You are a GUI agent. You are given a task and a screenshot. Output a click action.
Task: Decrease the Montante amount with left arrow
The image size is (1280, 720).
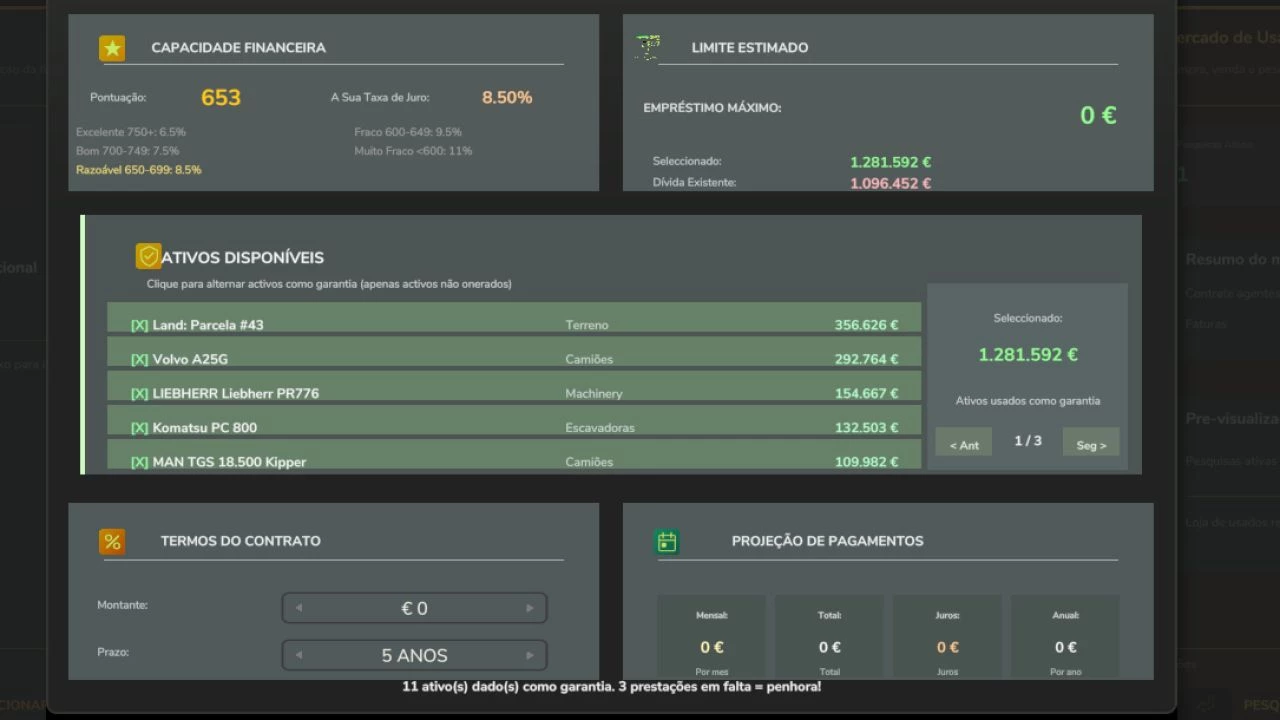(298, 608)
